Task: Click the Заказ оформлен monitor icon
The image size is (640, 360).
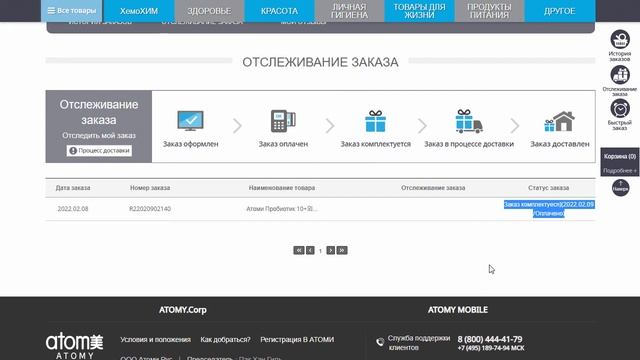Action: (x=190, y=120)
